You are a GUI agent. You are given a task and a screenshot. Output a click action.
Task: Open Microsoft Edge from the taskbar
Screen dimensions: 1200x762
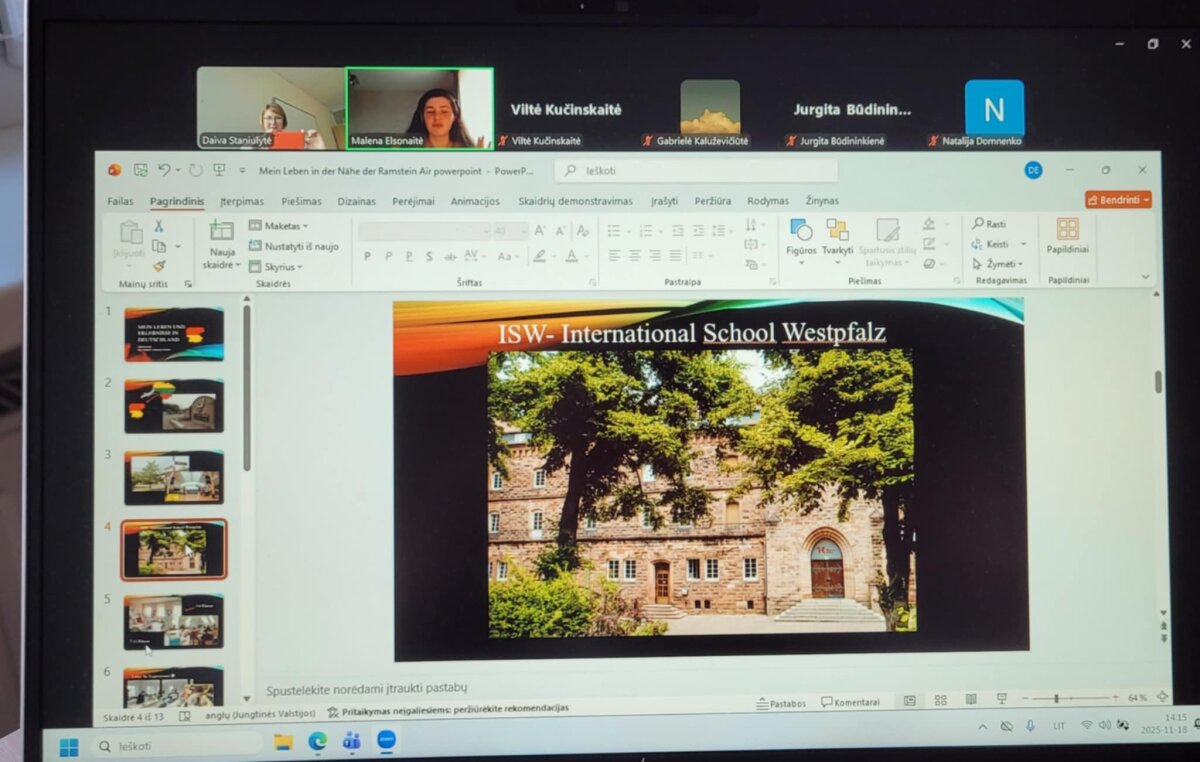pos(317,741)
